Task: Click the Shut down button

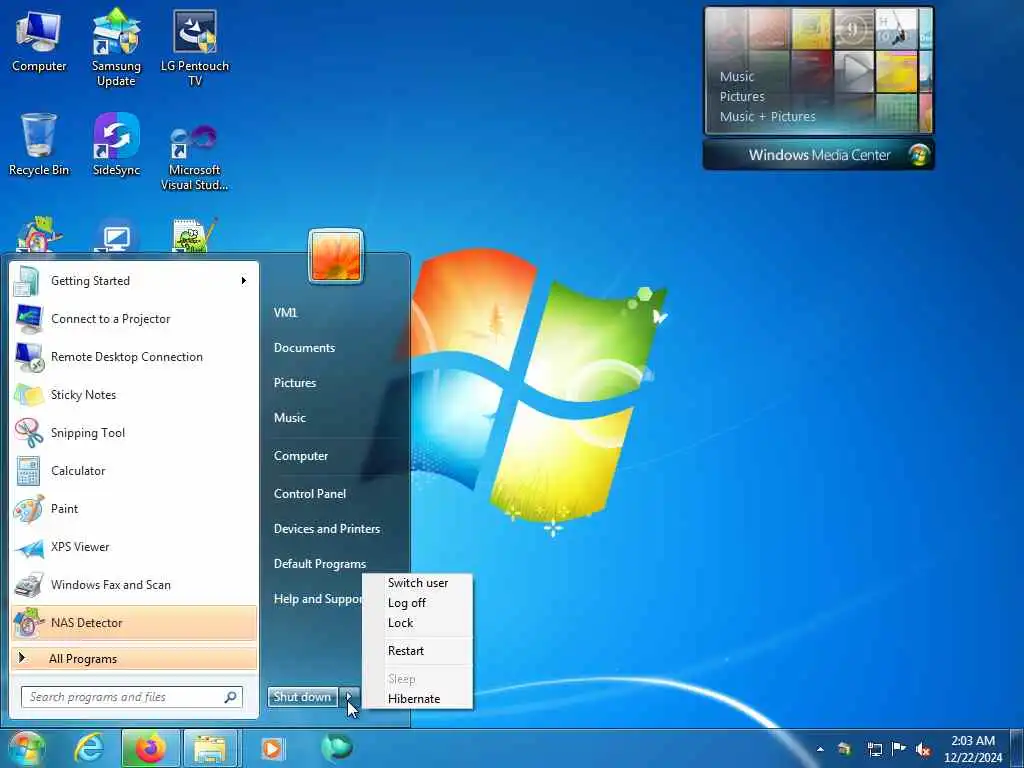Action: click(x=302, y=697)
